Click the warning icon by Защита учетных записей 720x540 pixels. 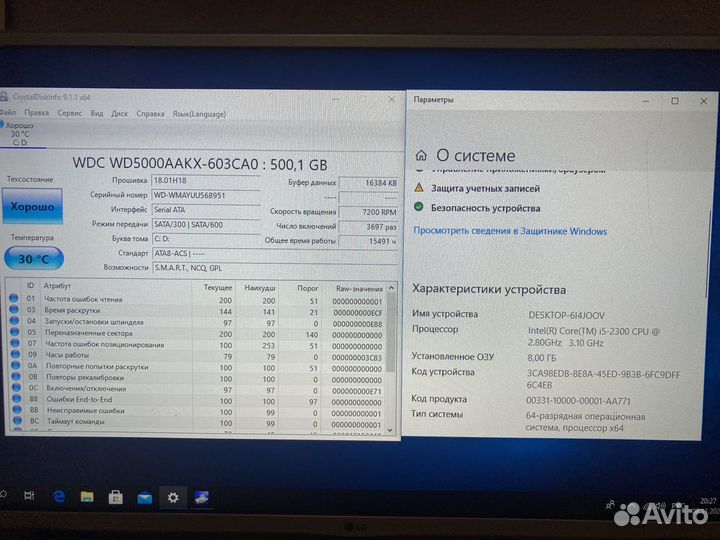click(x=419, y=187)
